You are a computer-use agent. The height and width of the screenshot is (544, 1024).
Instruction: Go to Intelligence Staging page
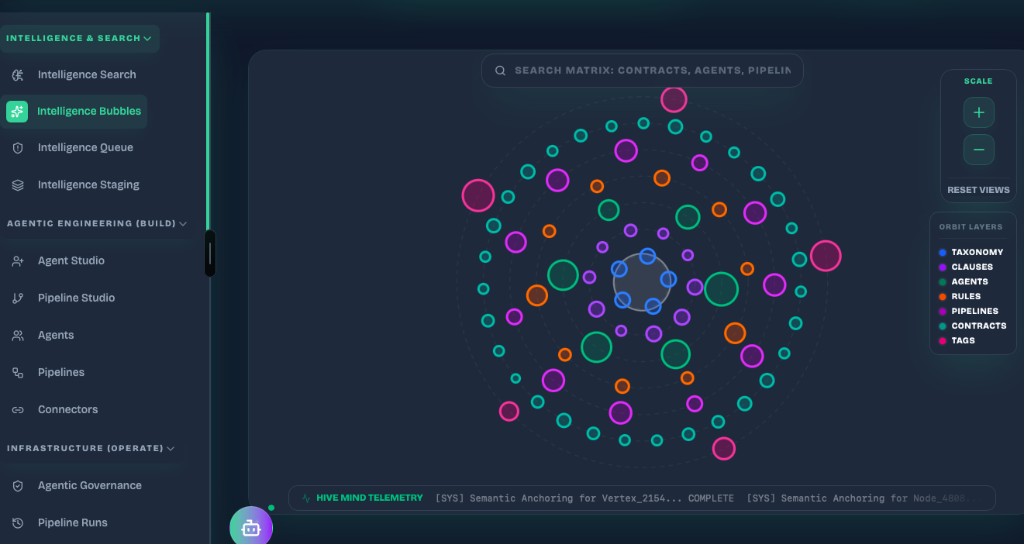pyautogui.click(x=88, y=185)
